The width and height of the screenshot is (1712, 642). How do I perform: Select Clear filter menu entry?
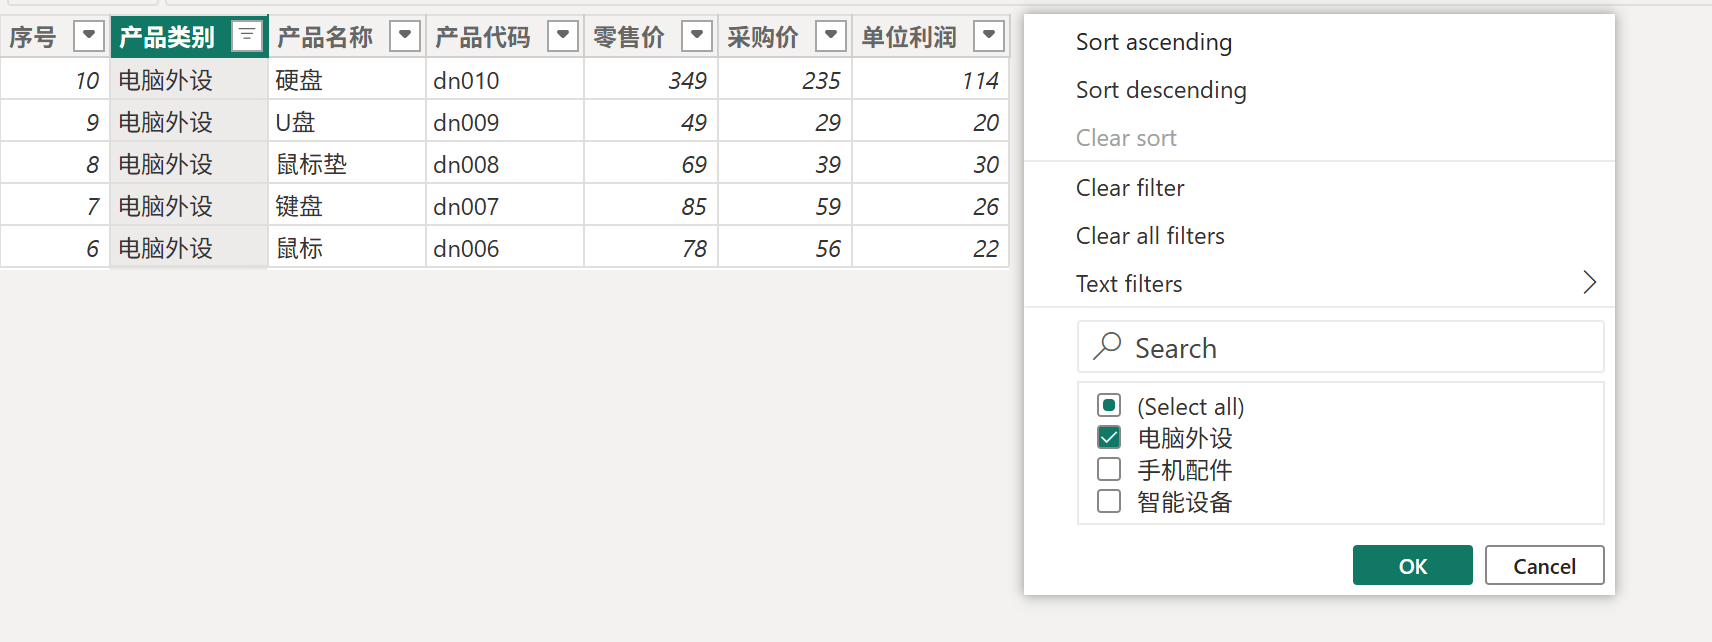(x=1130, y=188)
